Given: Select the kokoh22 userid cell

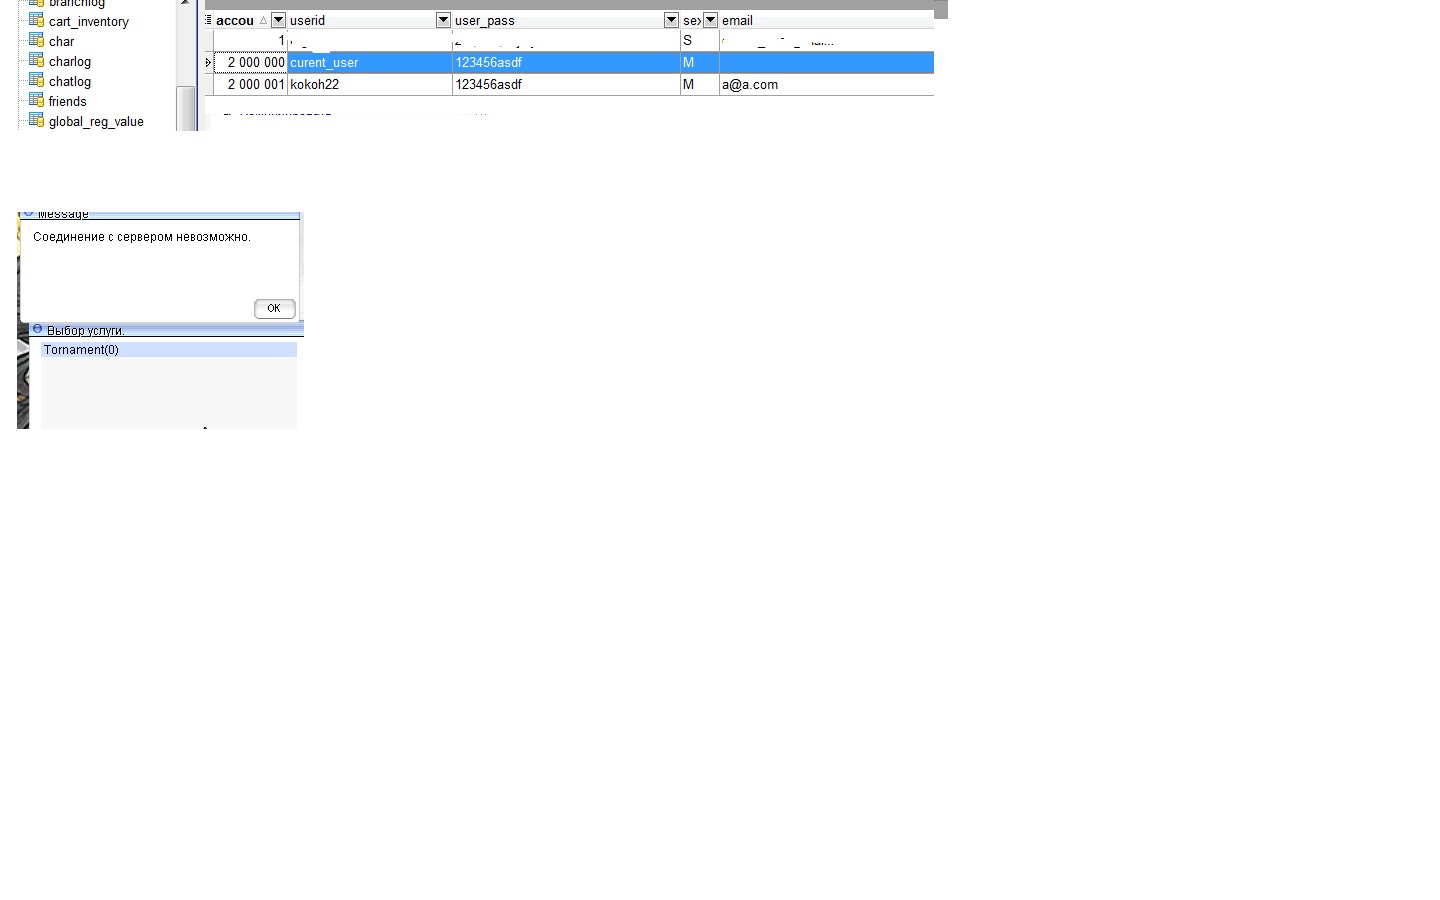Looking at the screenshot, I should click(x=370, y=84).
